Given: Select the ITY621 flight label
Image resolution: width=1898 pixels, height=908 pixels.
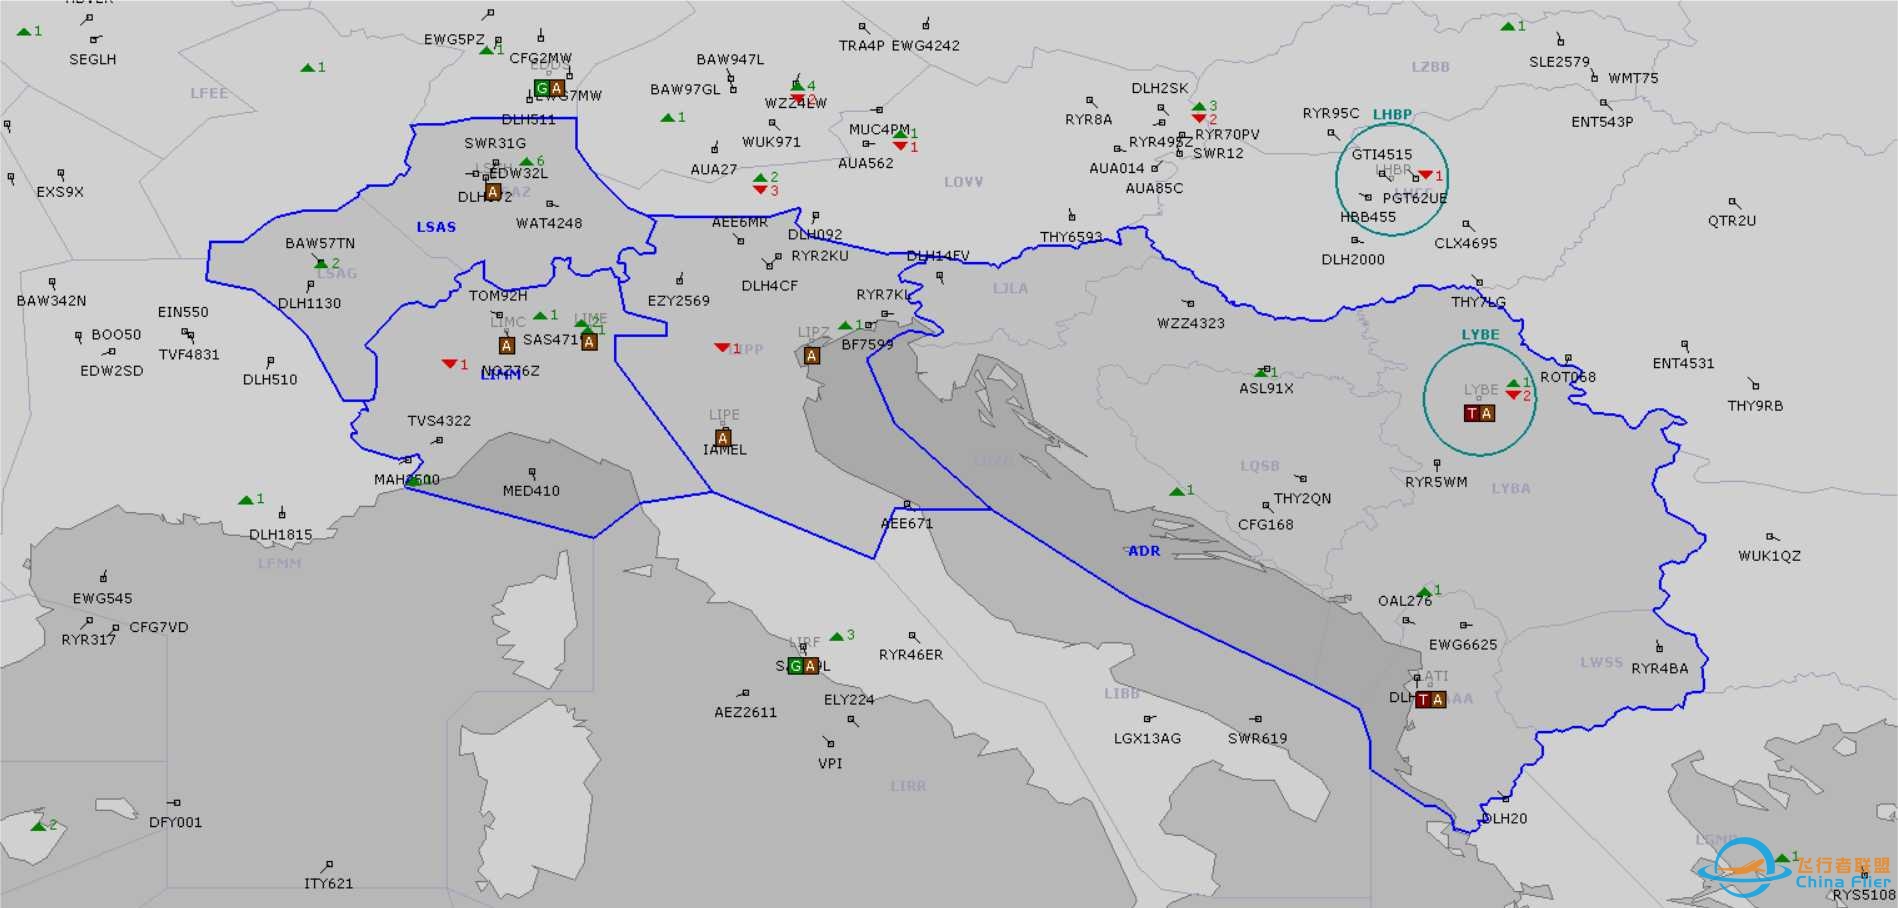Looking at the screenshot, I should click(328, 883).
